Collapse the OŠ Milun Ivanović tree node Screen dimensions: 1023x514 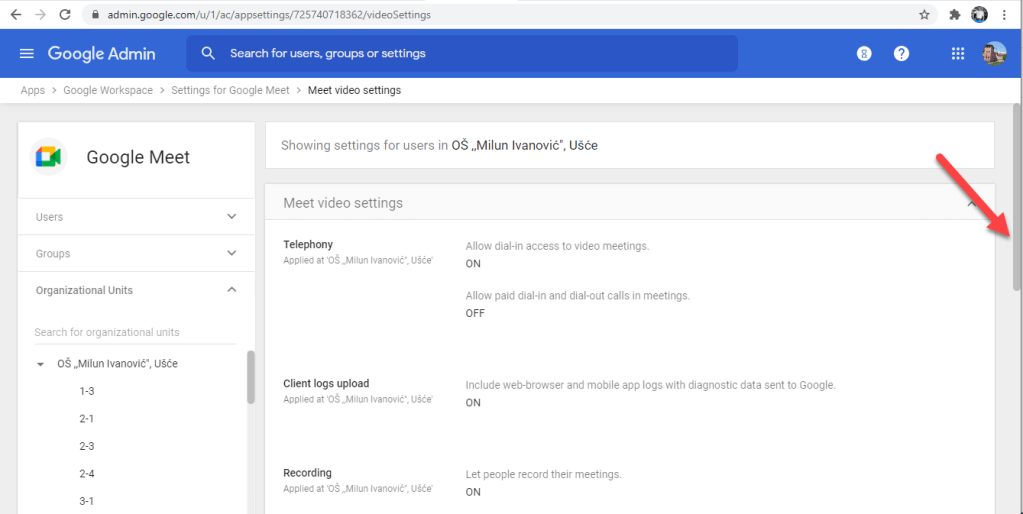[x=41, y=365]
